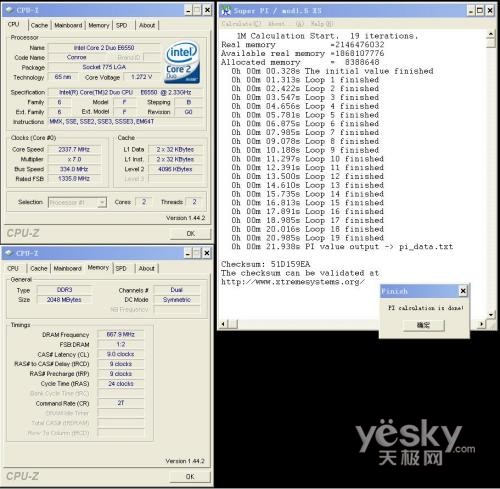The height and width of the screenshot is (489, 500).
Task: Click the 'Checksum: 51D159EA' line
Action: [266, 264]
